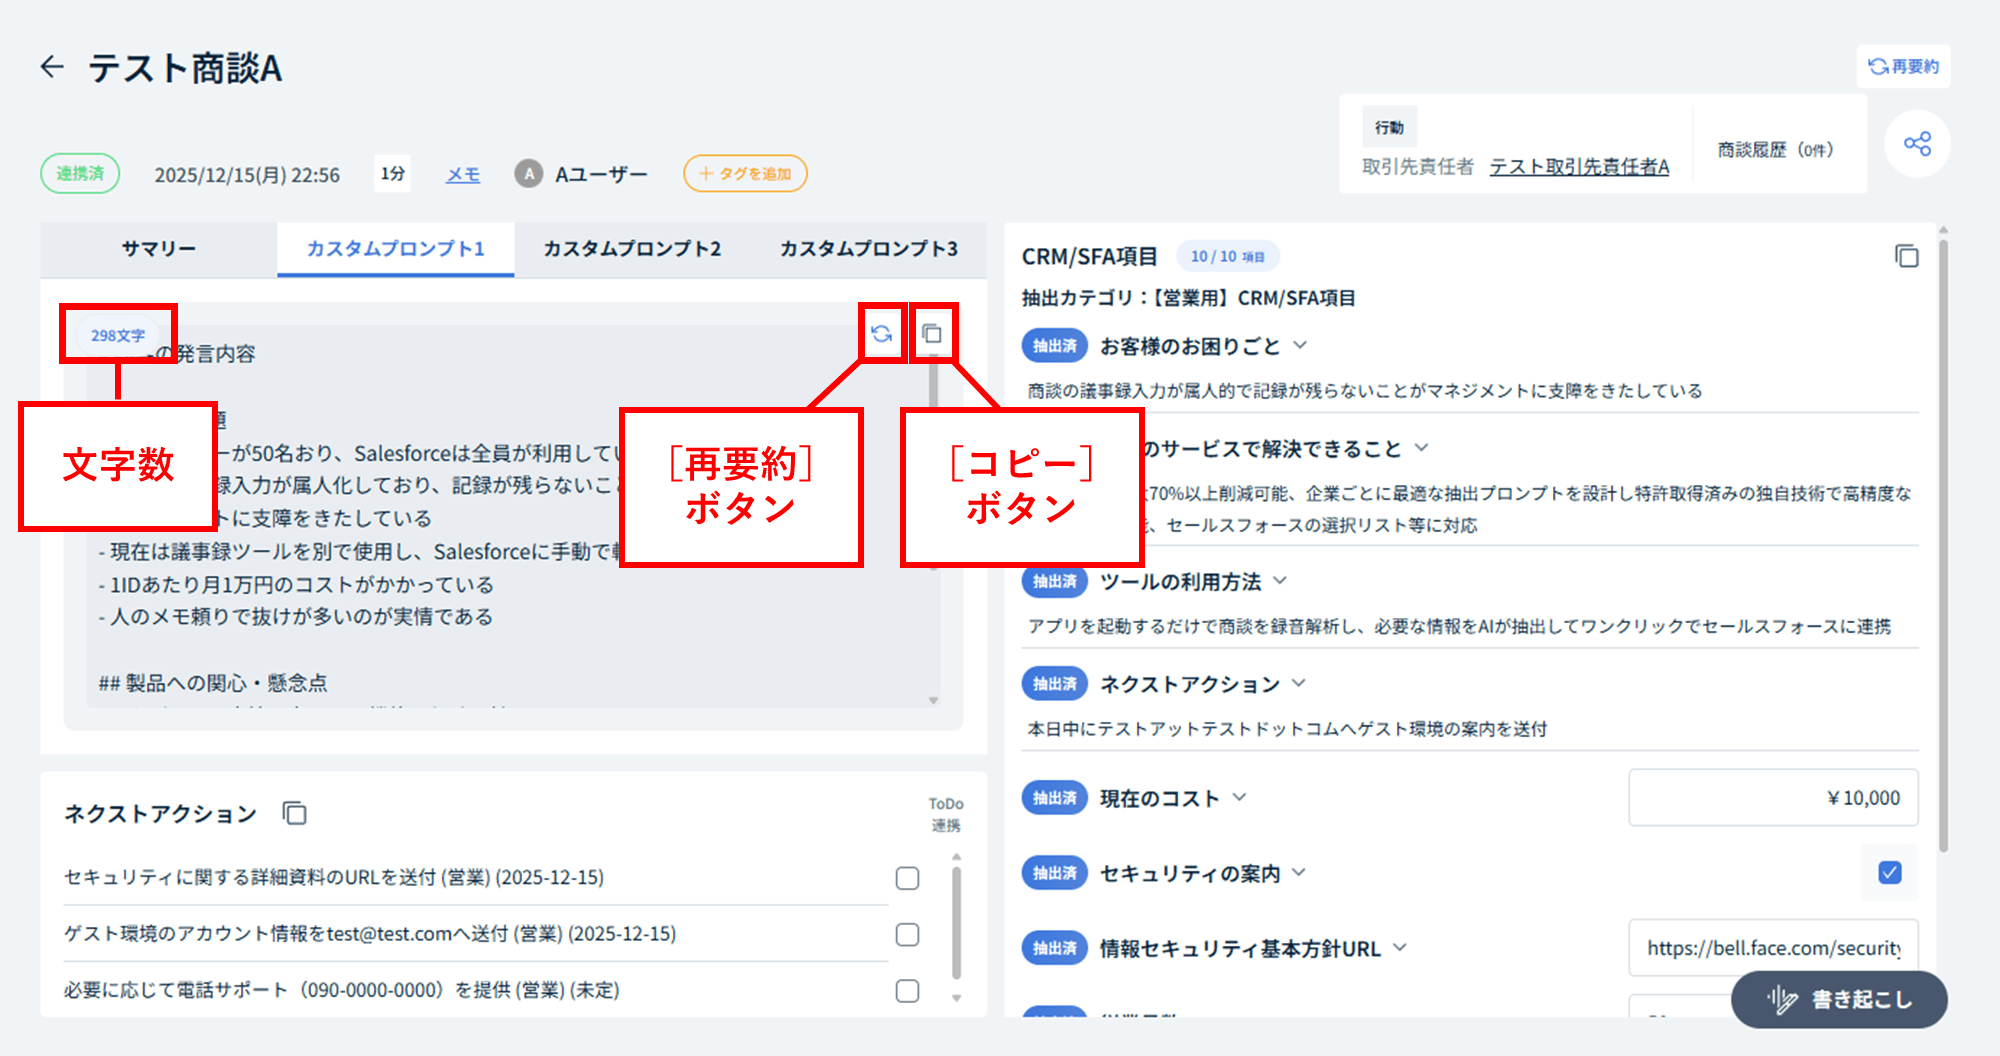Click the right panel vertical scrollbar
This screenshot has height=1056, width=2000.
click(1943, 540)
